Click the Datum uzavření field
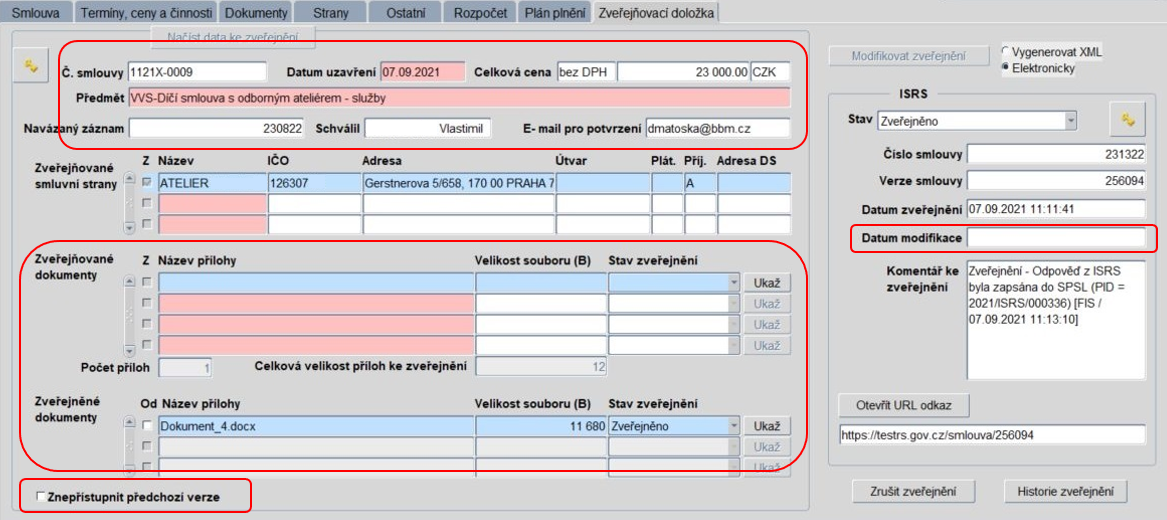 pos(422,72)
